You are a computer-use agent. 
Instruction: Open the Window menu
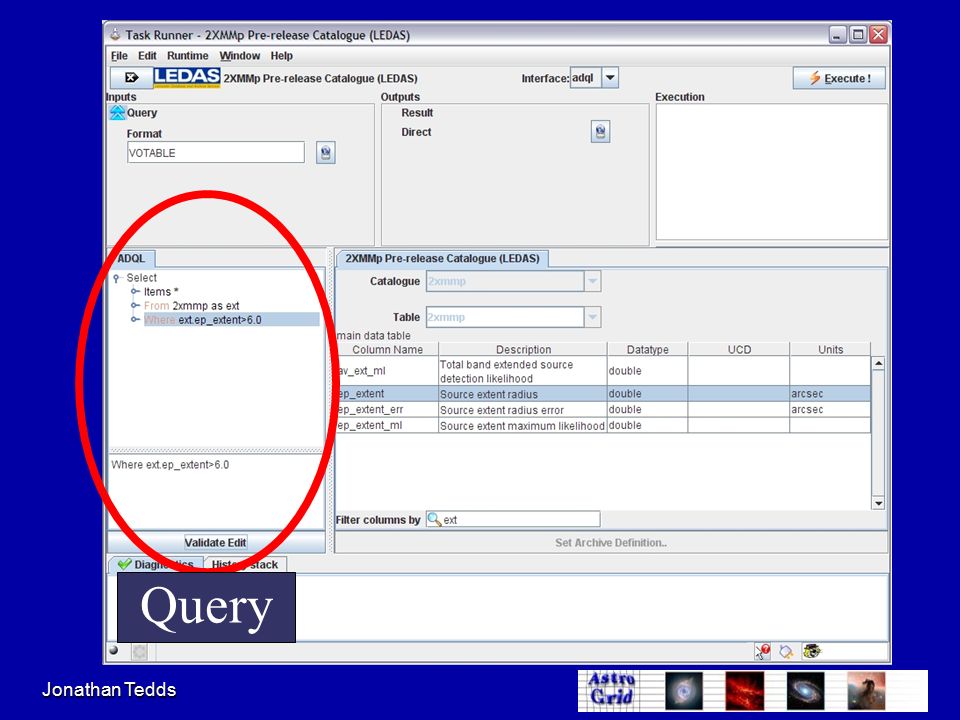(239, 56)
